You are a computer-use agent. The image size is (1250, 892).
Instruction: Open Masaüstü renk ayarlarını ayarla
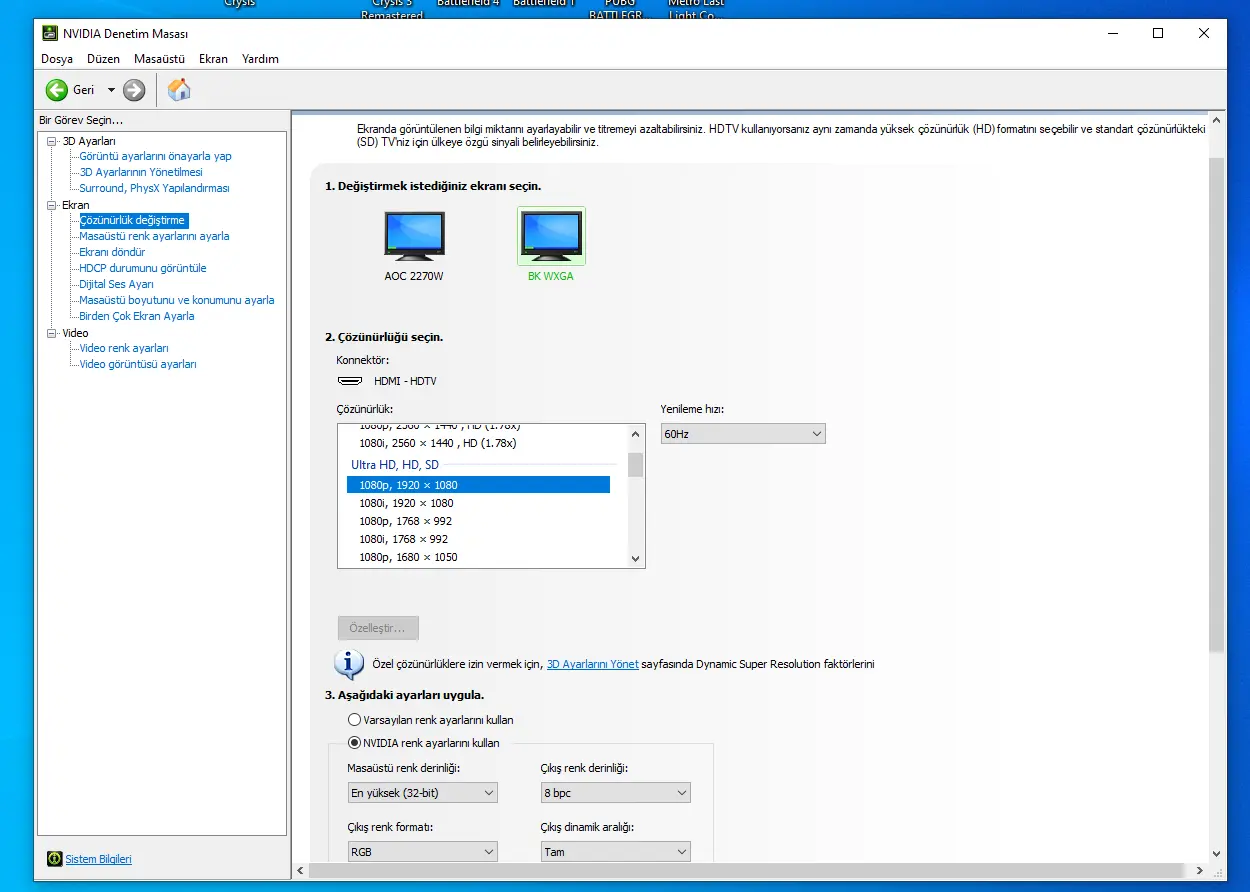pos(154,236)
